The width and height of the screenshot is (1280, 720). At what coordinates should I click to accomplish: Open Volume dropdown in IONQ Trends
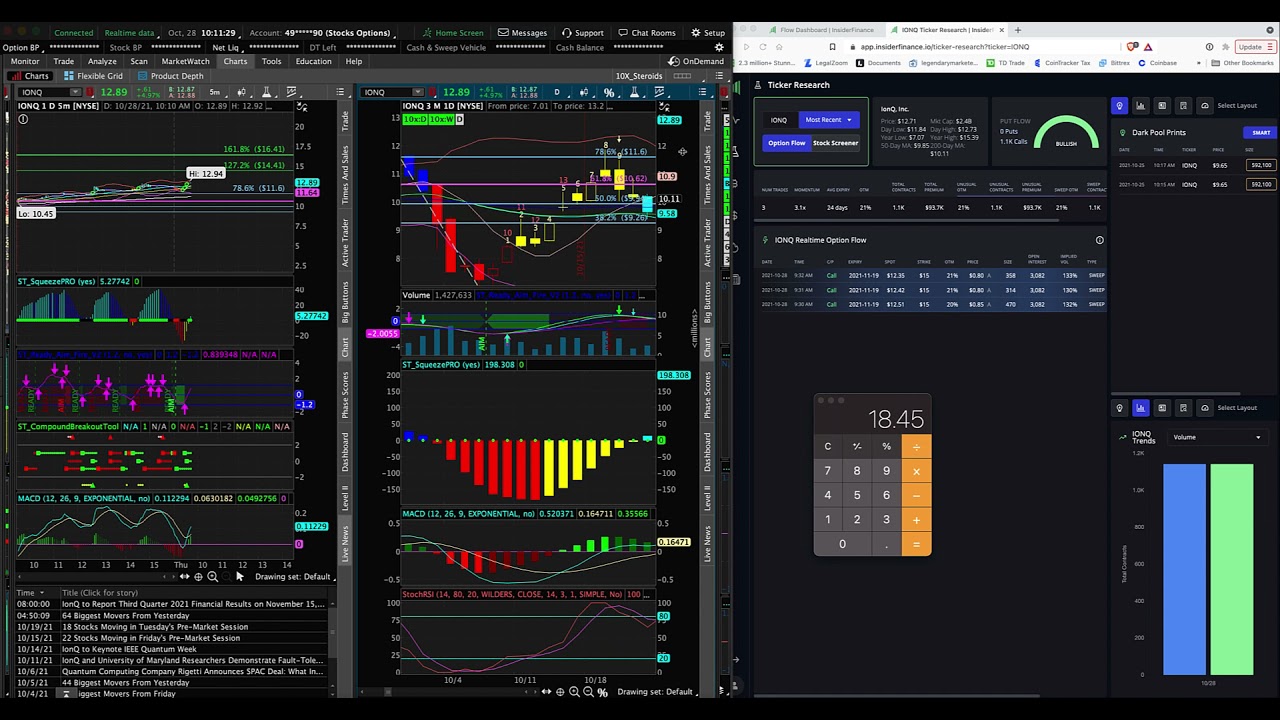coord(1217,437)
